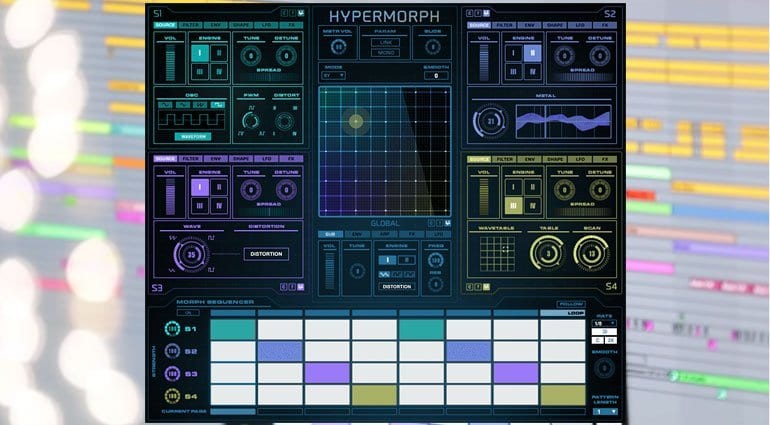The image size is (770, 425).
Task: Open the S4 Env tab
Action: 529,159
